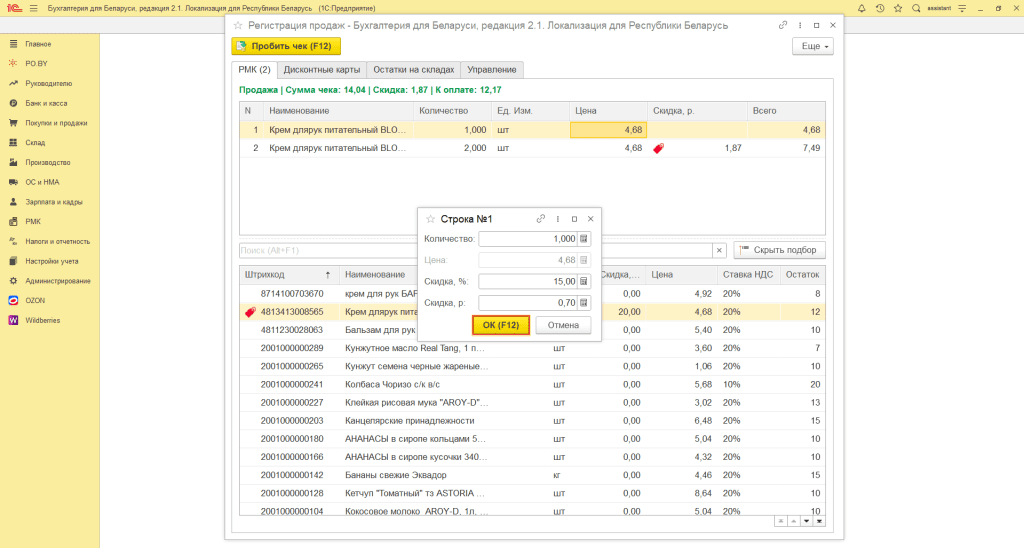Image resolution: width=1024 pixels, height=548 pixels.
Task: Open the PO.BY sidebar icon
Action: coord(13,63)
